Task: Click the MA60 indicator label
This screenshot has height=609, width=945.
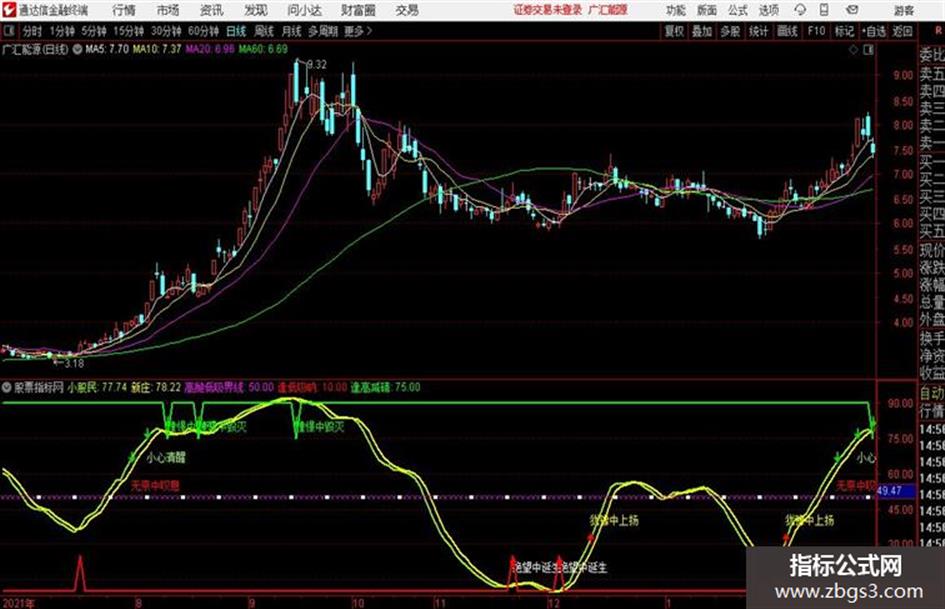Action: click(x=263, y=49)
